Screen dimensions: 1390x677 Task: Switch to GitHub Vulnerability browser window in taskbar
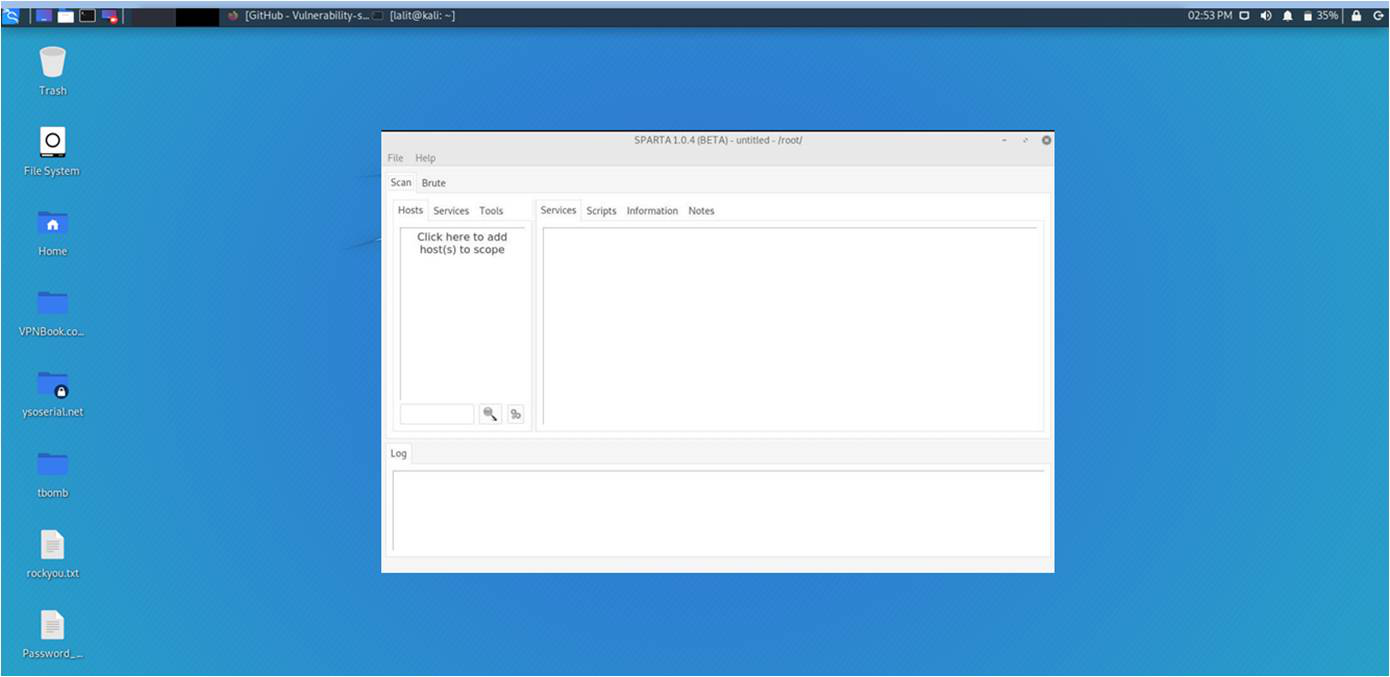[x=297, y=16]
